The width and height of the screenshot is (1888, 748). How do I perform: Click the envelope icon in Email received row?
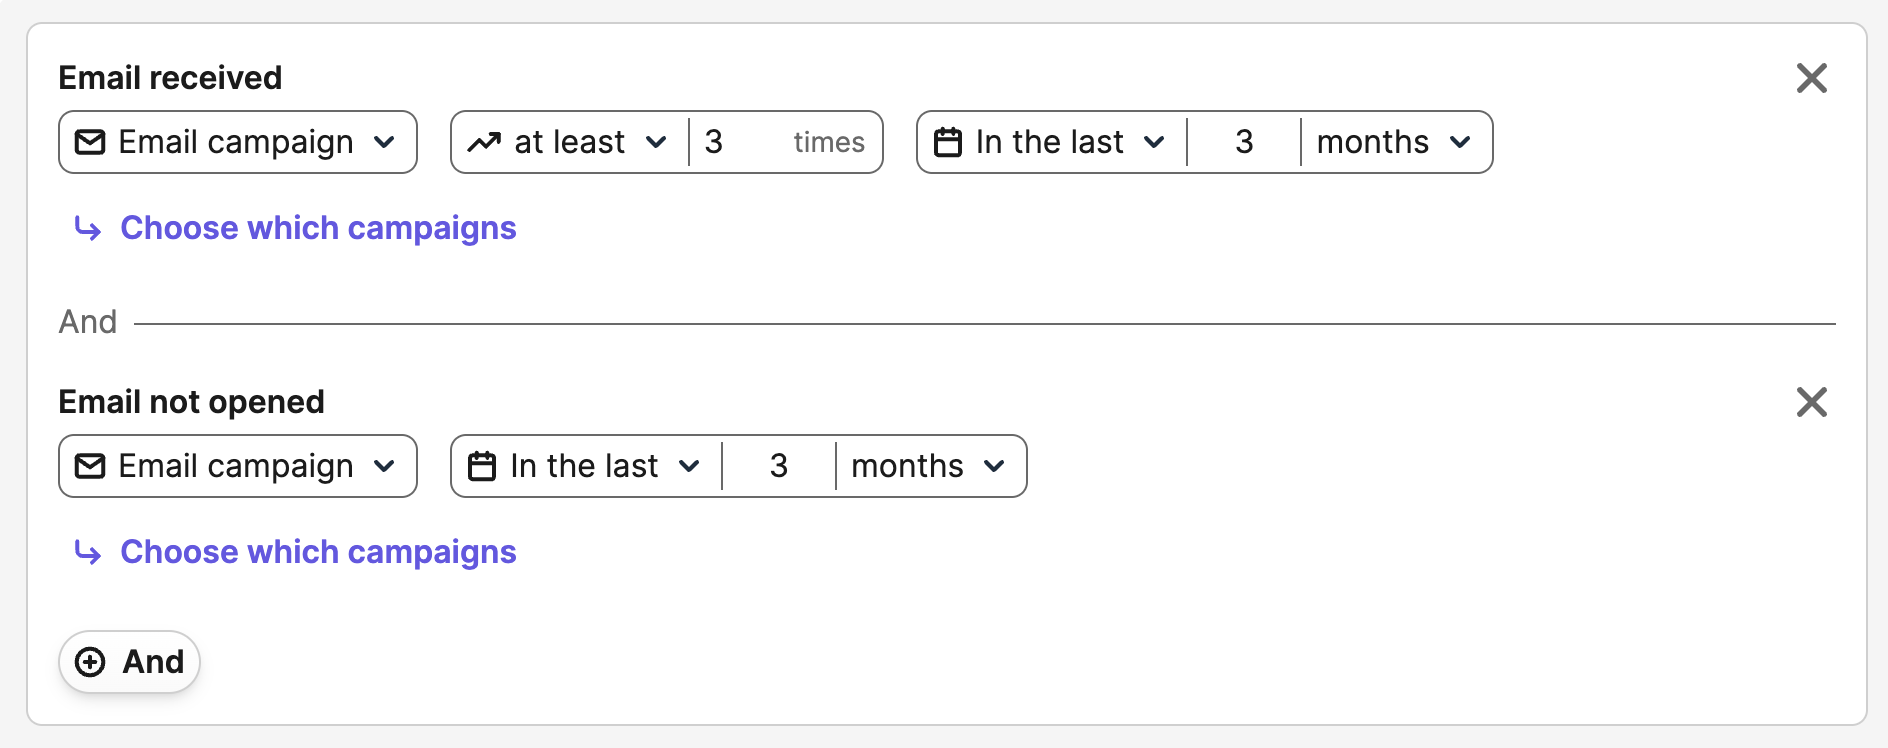pos(90,142)
